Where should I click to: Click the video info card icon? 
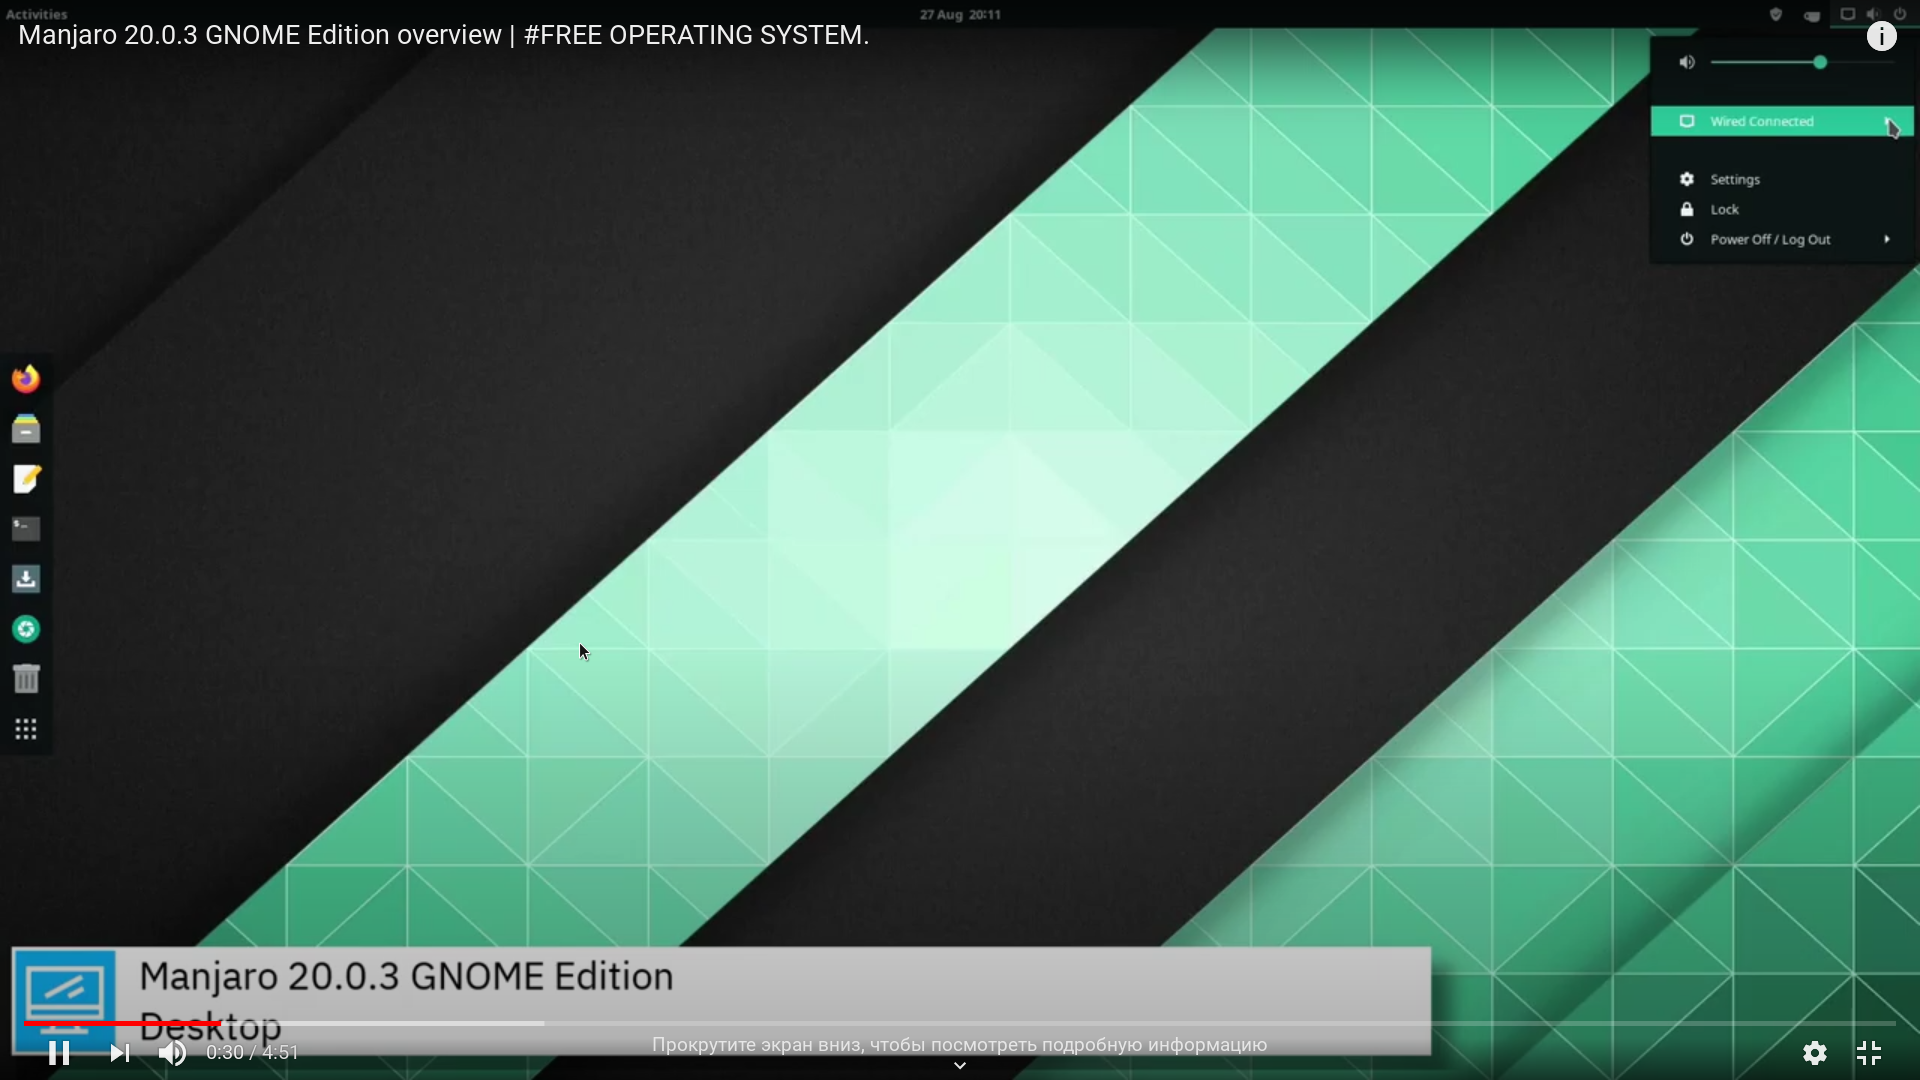point(1881,37)
